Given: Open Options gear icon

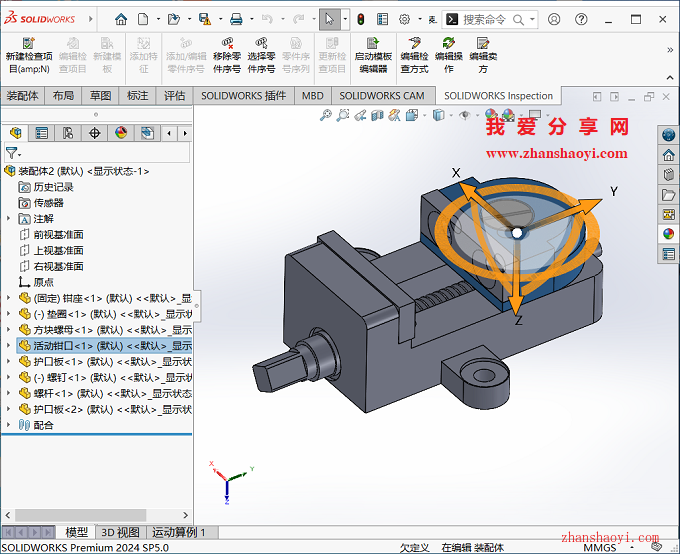Looking at the screenshot, I should point(405,19).
